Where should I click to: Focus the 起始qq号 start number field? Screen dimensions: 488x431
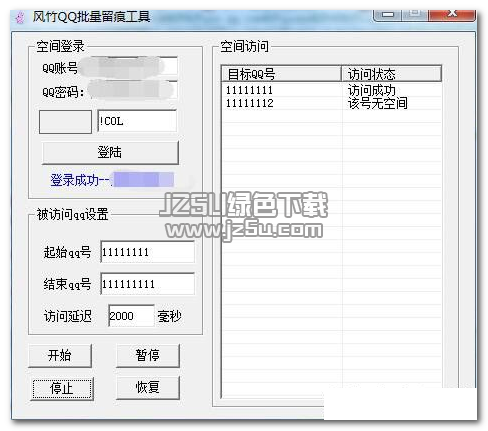147,252
